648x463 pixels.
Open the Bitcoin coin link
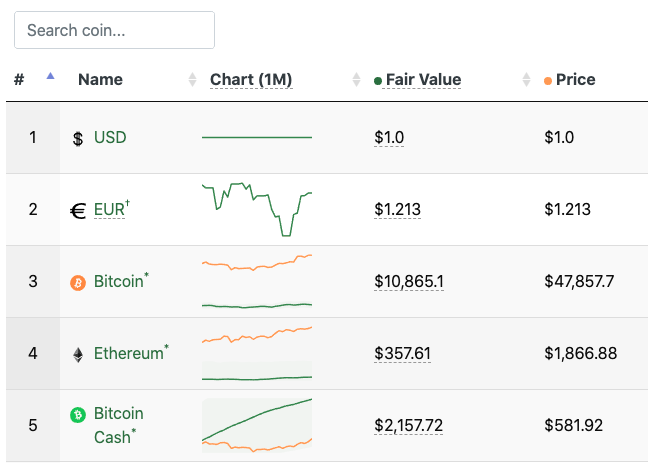(x=119, y=282)
